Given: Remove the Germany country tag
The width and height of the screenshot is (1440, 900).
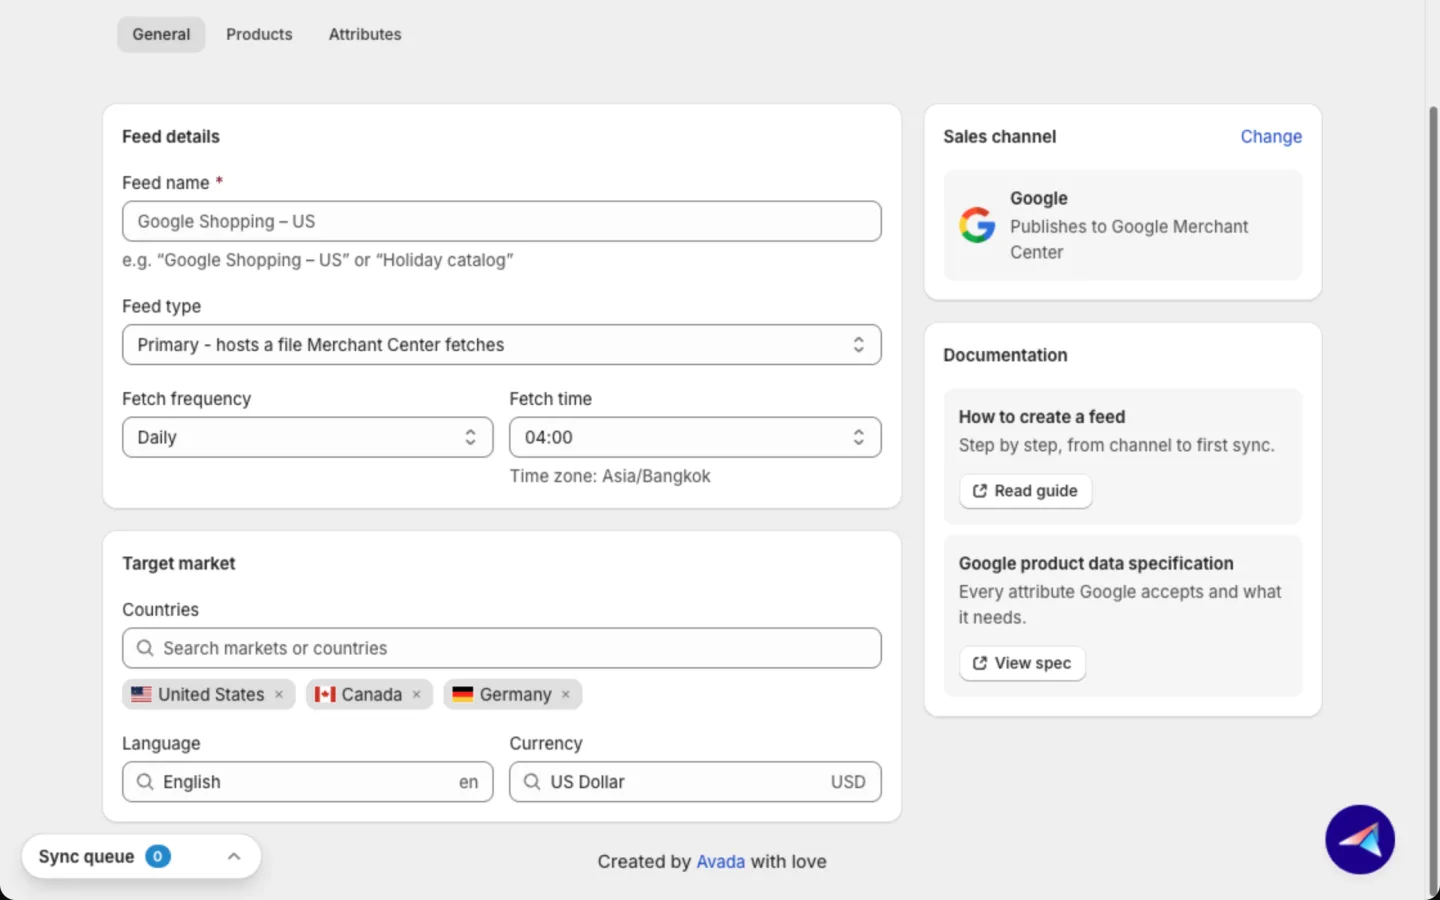Looking at the screenshot, I should click(x=566, y=695).
